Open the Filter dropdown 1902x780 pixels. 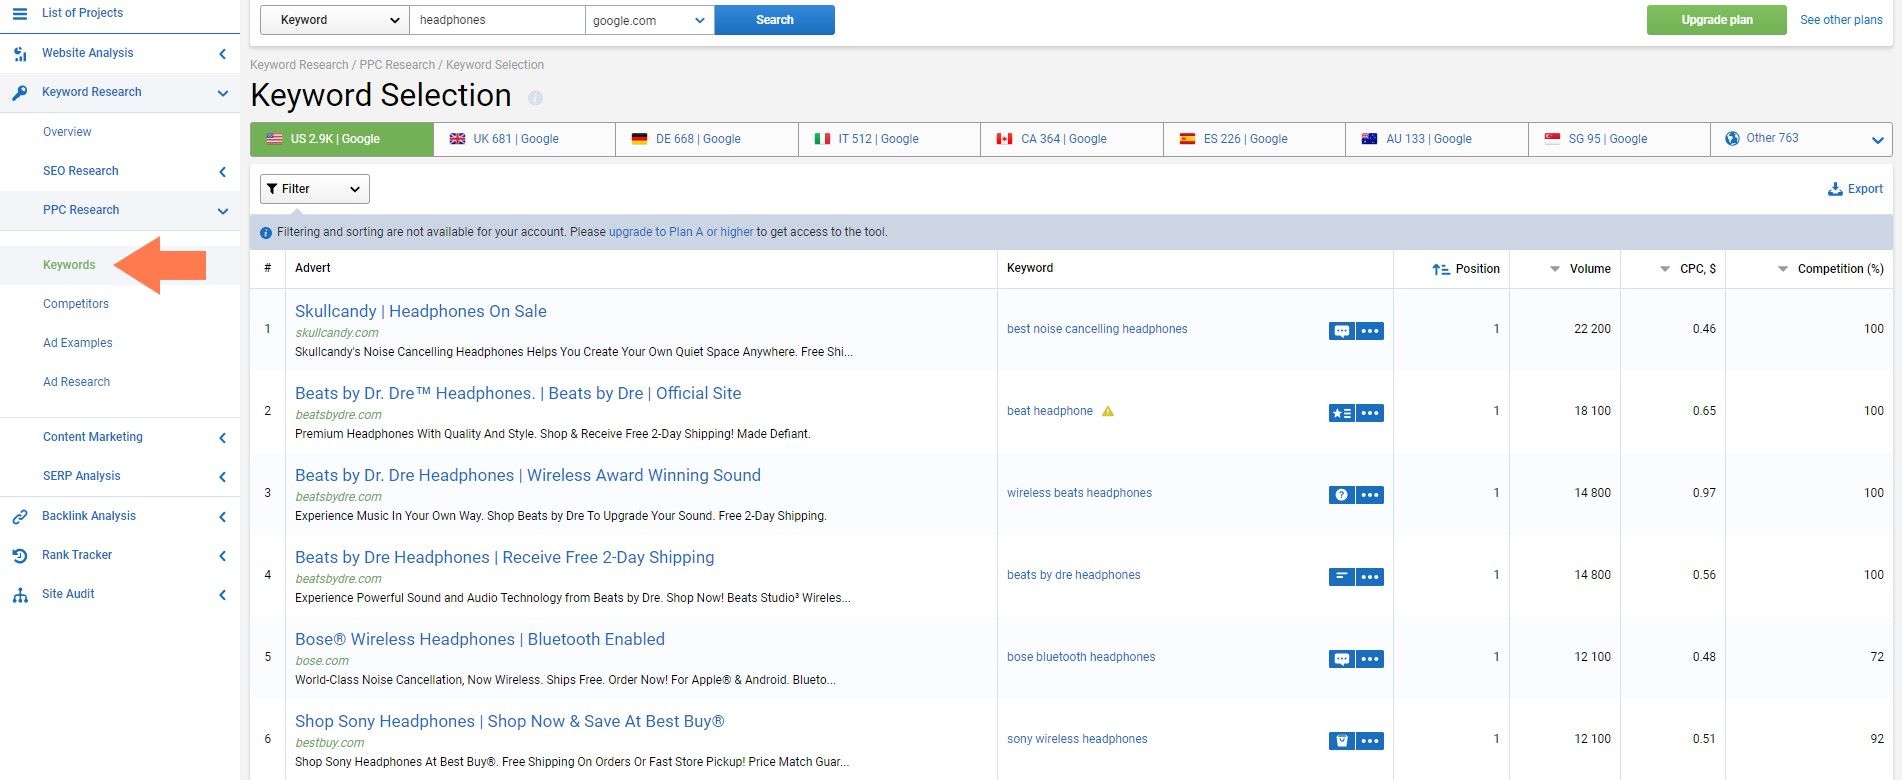pyautogui.click(x=315, y=189)
